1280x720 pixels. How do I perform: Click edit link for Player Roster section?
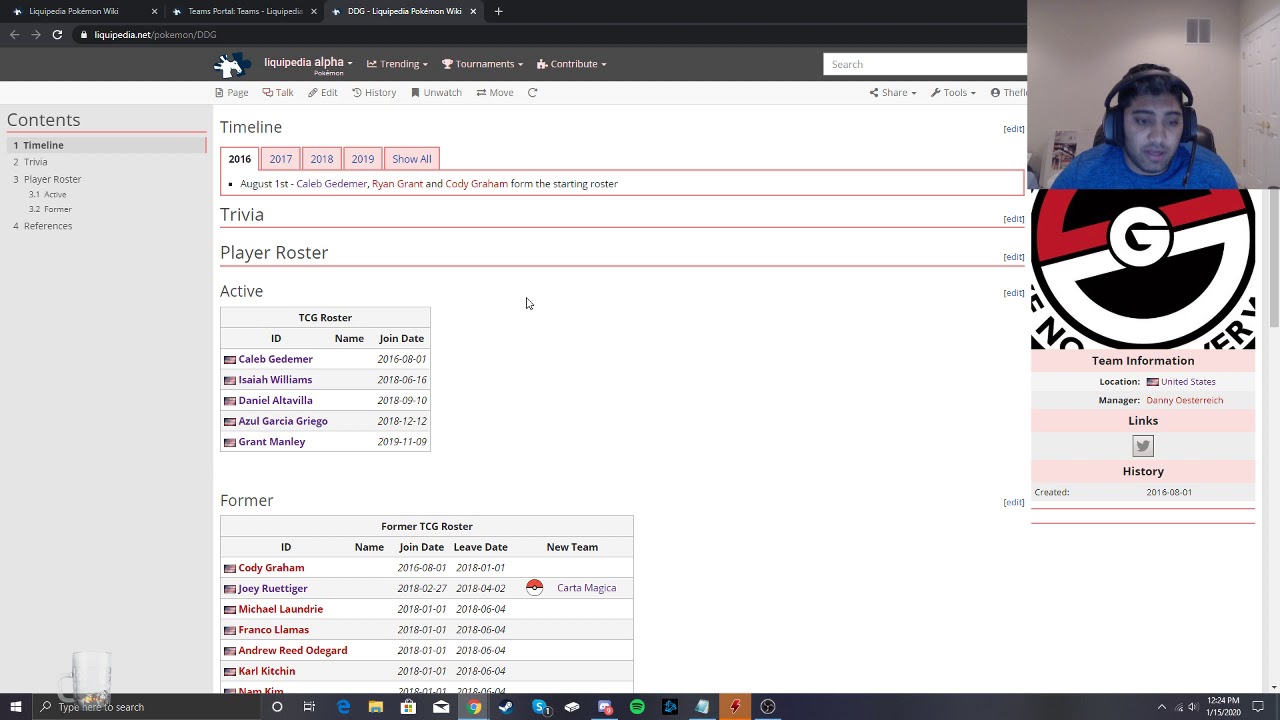coord(1013,257)
